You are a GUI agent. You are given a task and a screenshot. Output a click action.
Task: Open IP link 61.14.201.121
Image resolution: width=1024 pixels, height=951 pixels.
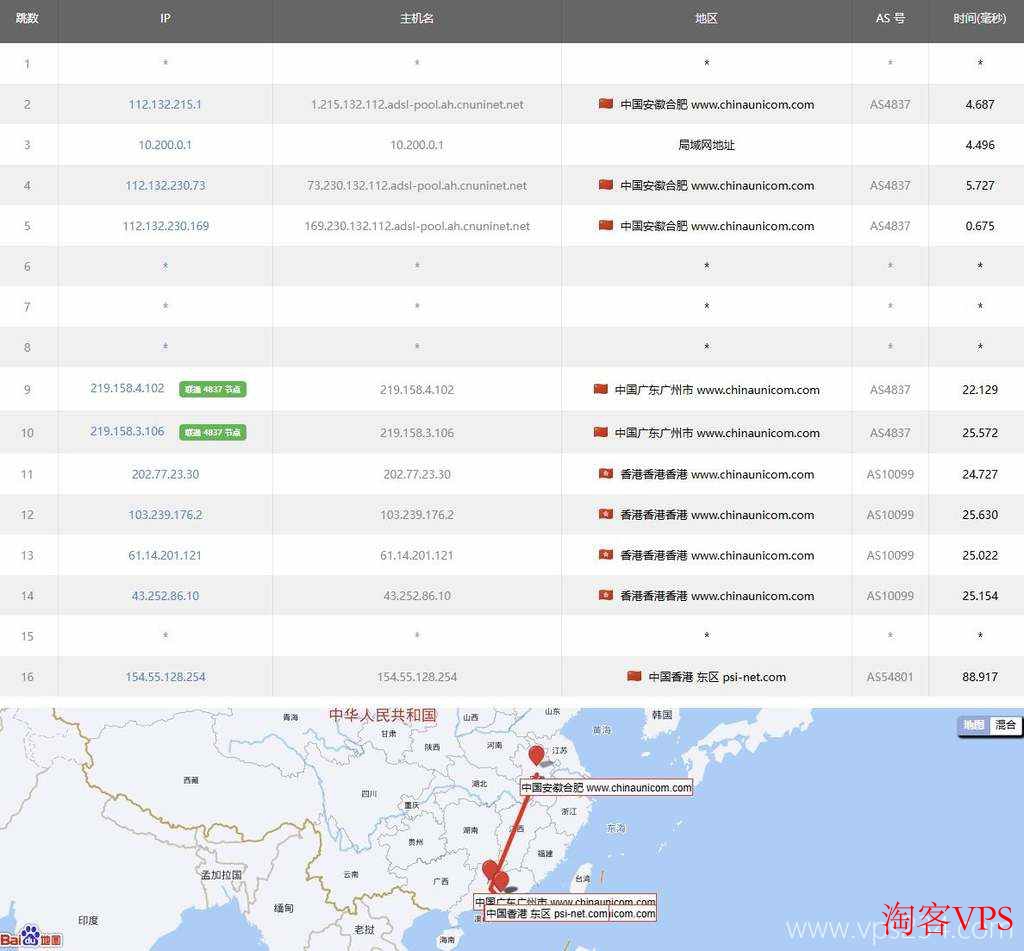pyautogui.click(x=165, y=555)
